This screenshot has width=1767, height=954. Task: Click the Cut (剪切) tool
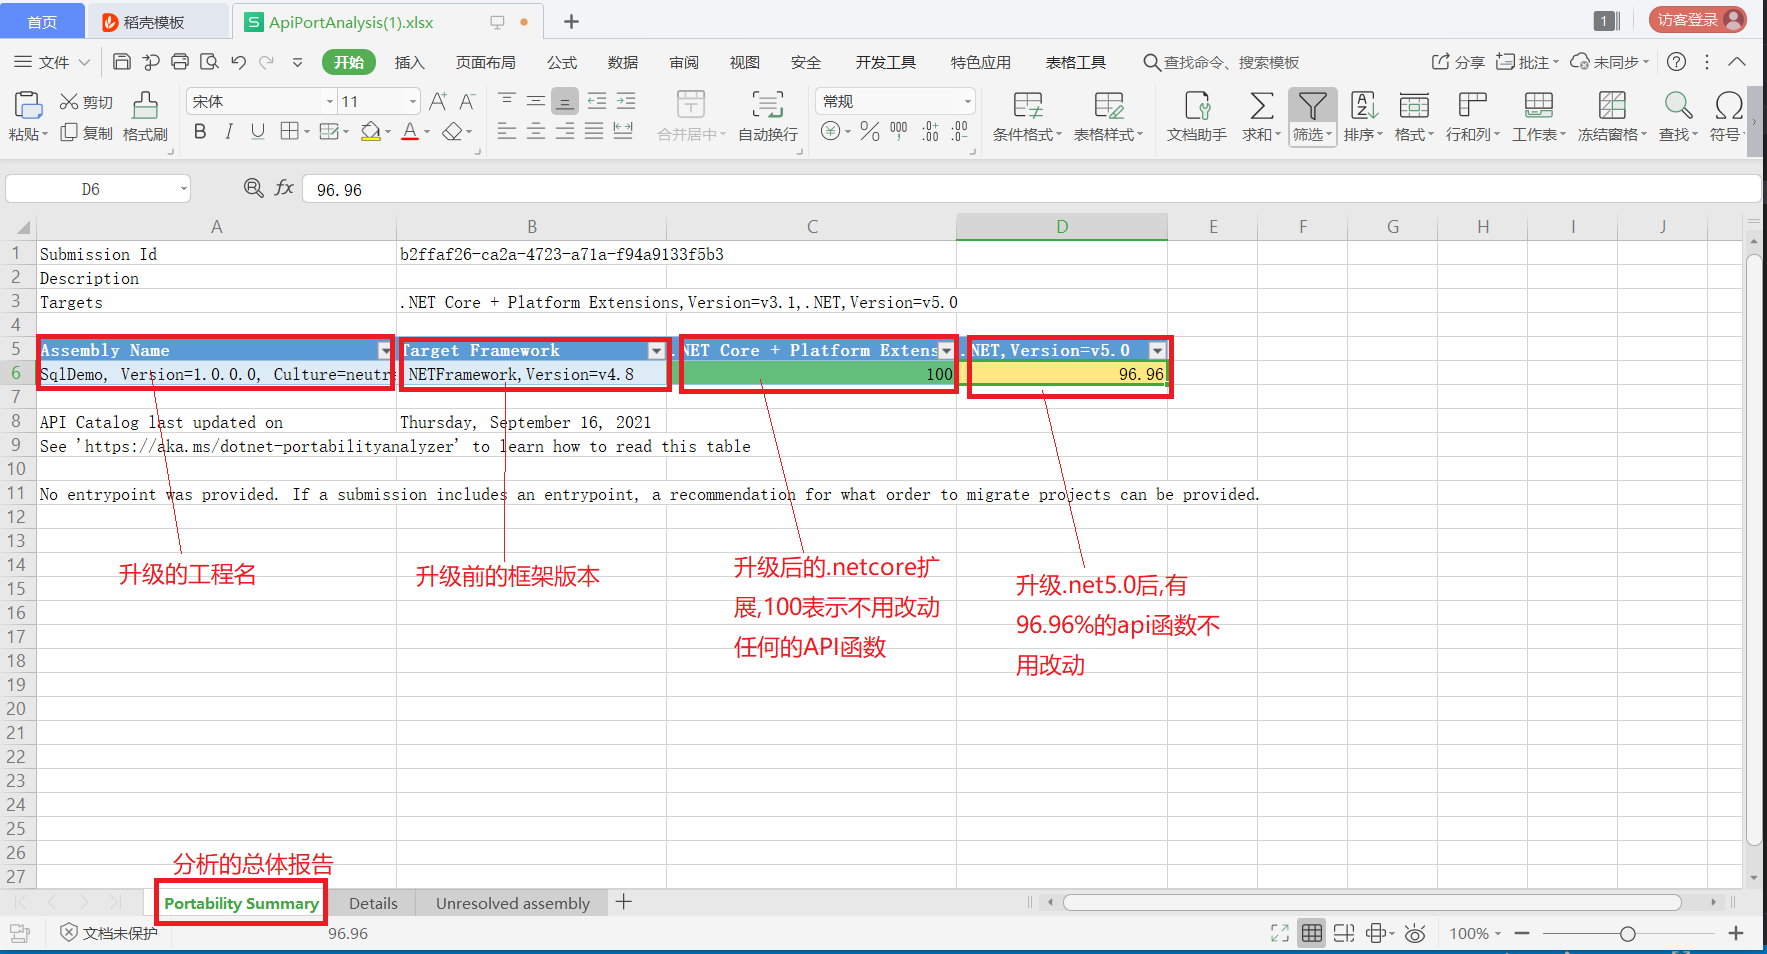pos(86,102)
